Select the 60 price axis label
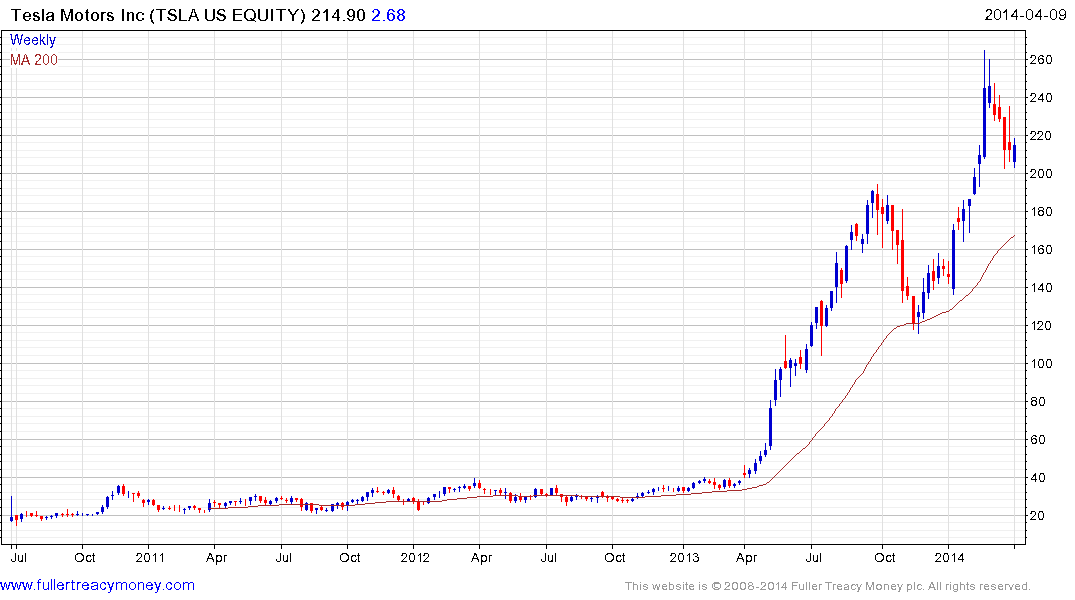 1038,440
